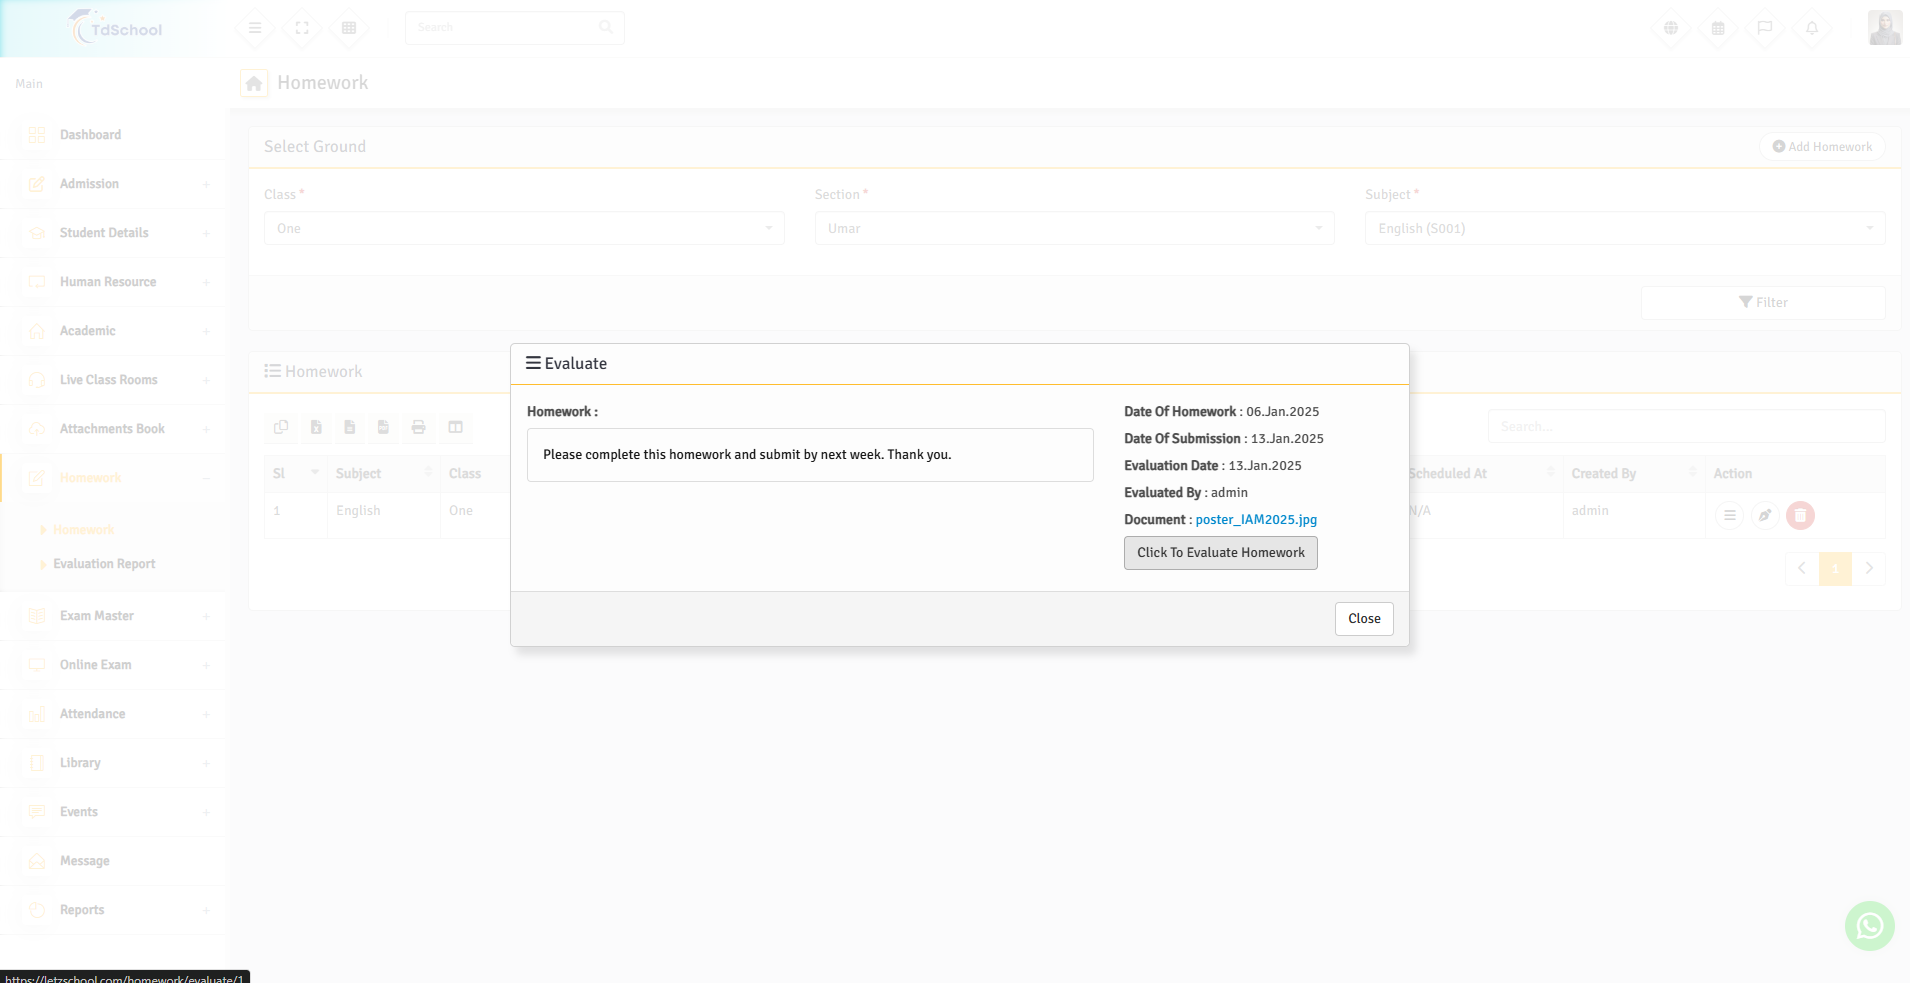Toggle fullscreen mode icon in header

[x=302, y=28]
